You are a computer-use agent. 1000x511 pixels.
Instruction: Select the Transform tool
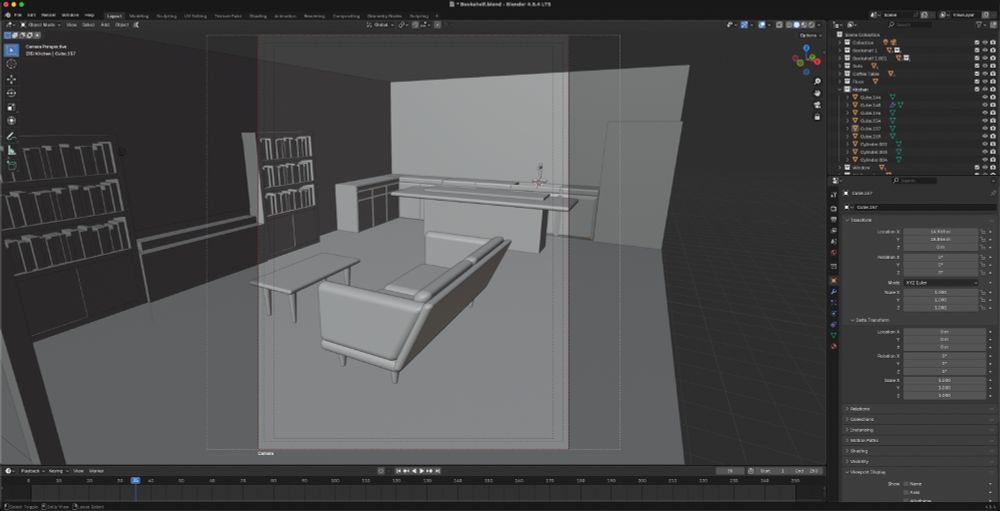[x=11, y=121]
